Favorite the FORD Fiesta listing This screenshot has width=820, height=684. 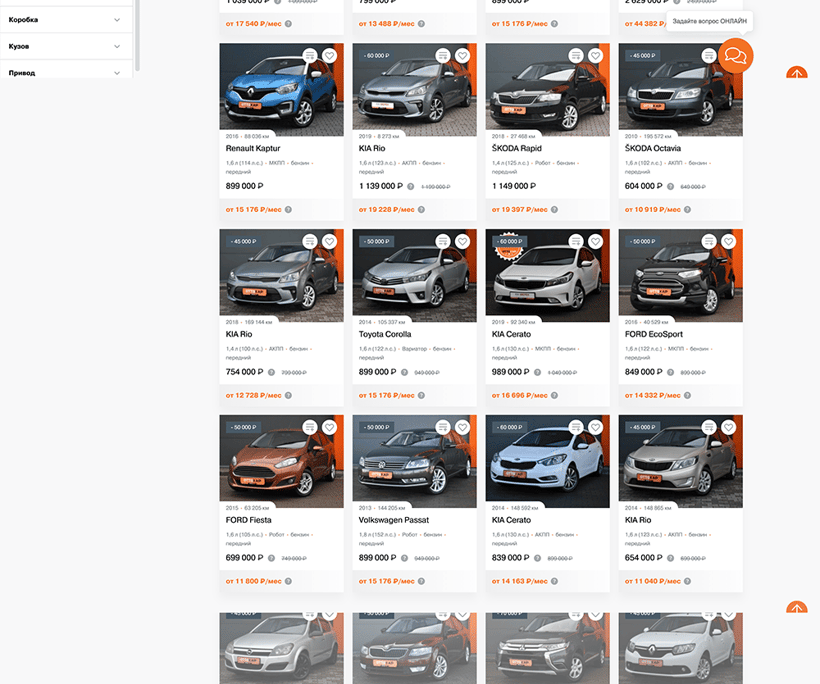(x=329, y=427)
